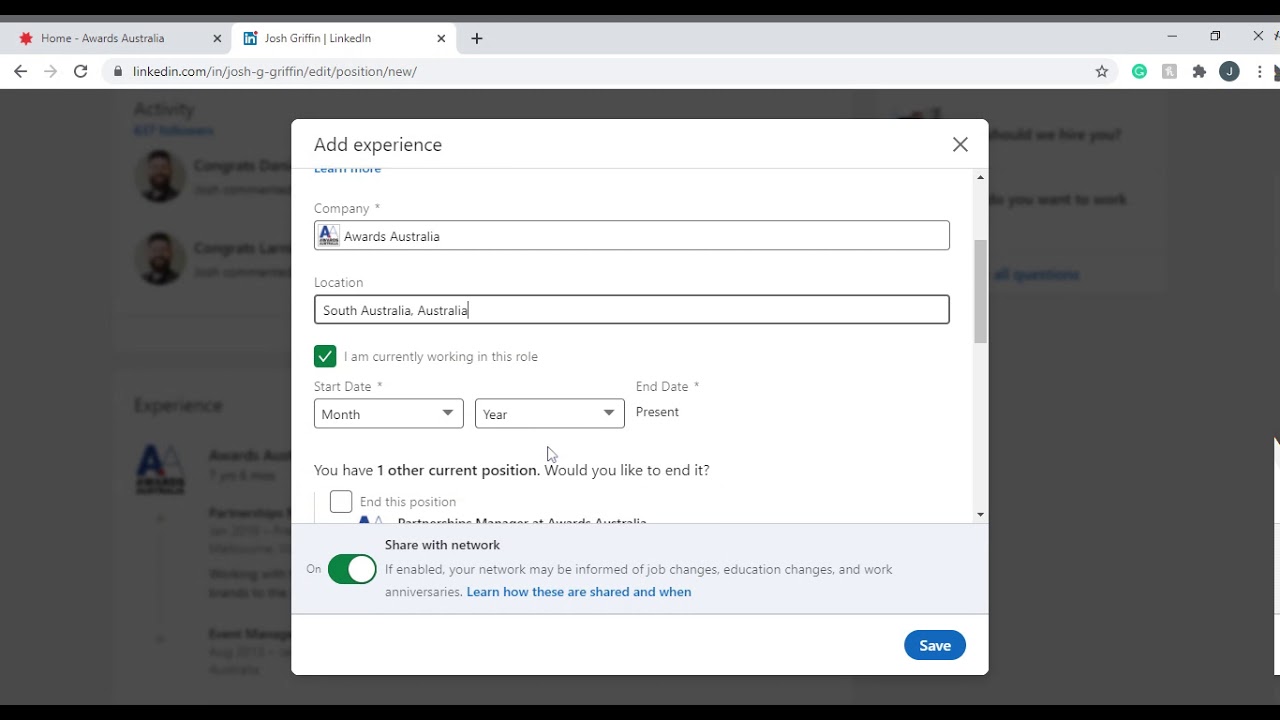Click the gray extension icon beside Grammarly
The width and height of the screenshot is (1280, 720).
tap(1169, 71)
